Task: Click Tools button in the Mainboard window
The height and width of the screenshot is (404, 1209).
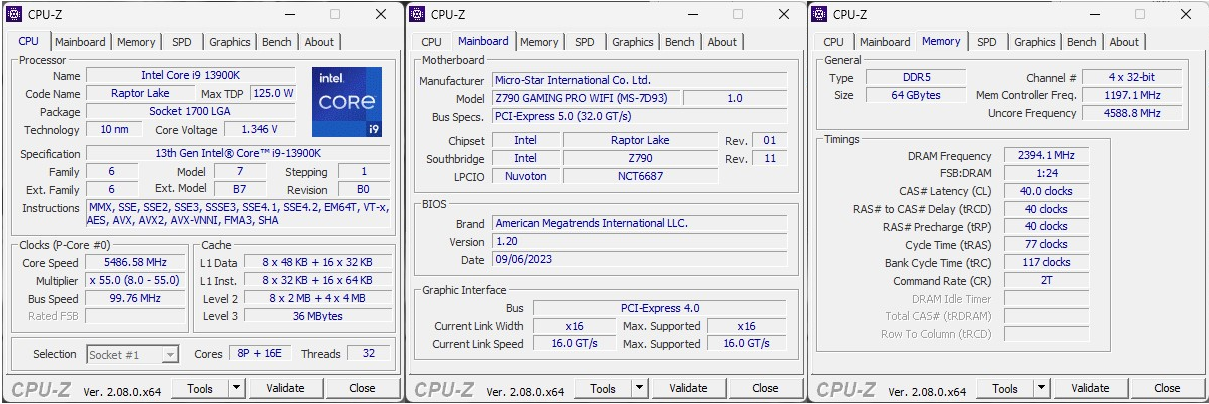Action: coord(602,388)
